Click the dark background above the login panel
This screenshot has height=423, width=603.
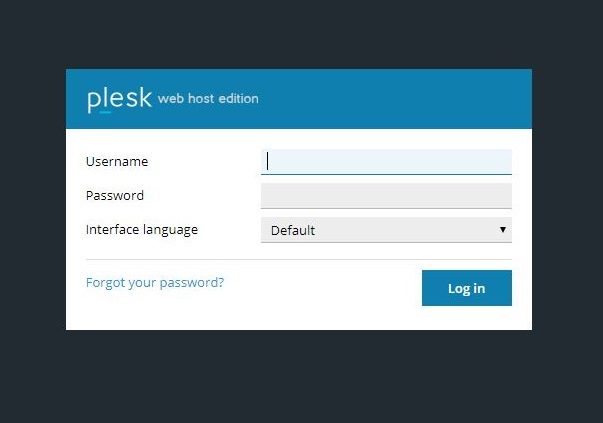coord(300,35)
